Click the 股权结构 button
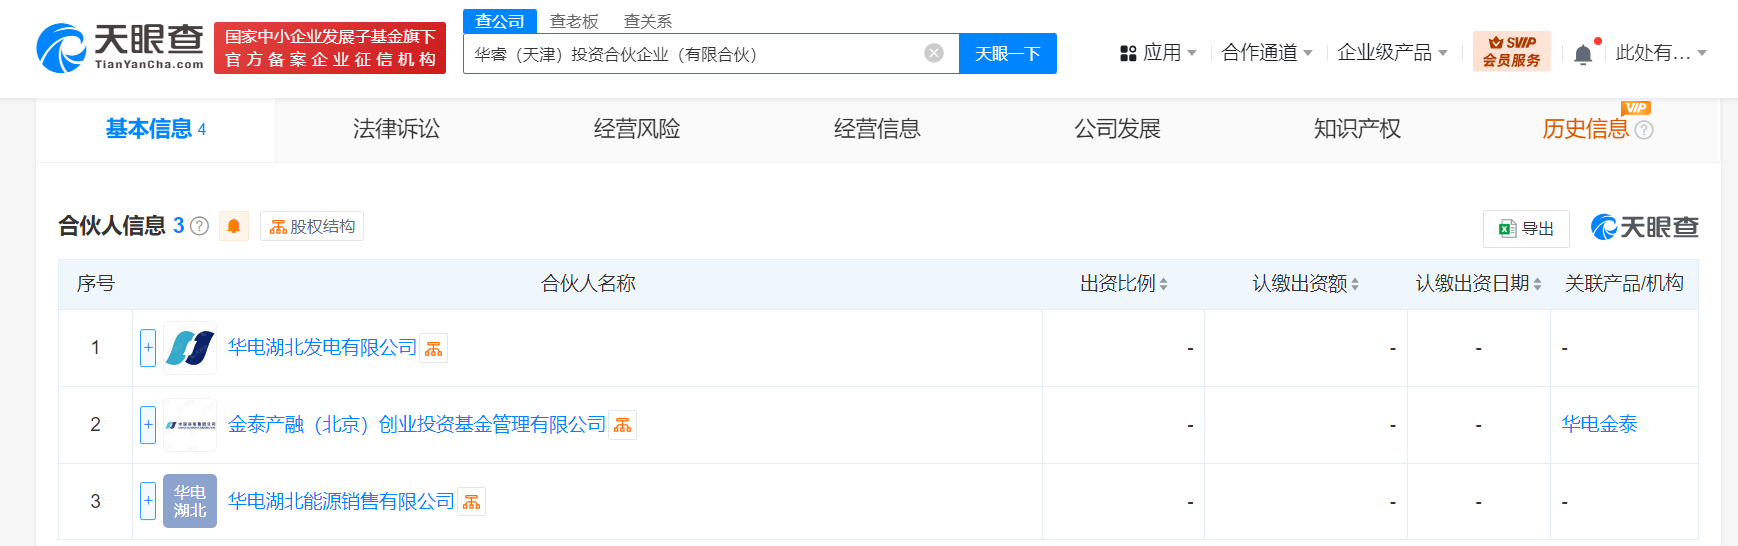The image size is (1738, 546). (312, 226)
